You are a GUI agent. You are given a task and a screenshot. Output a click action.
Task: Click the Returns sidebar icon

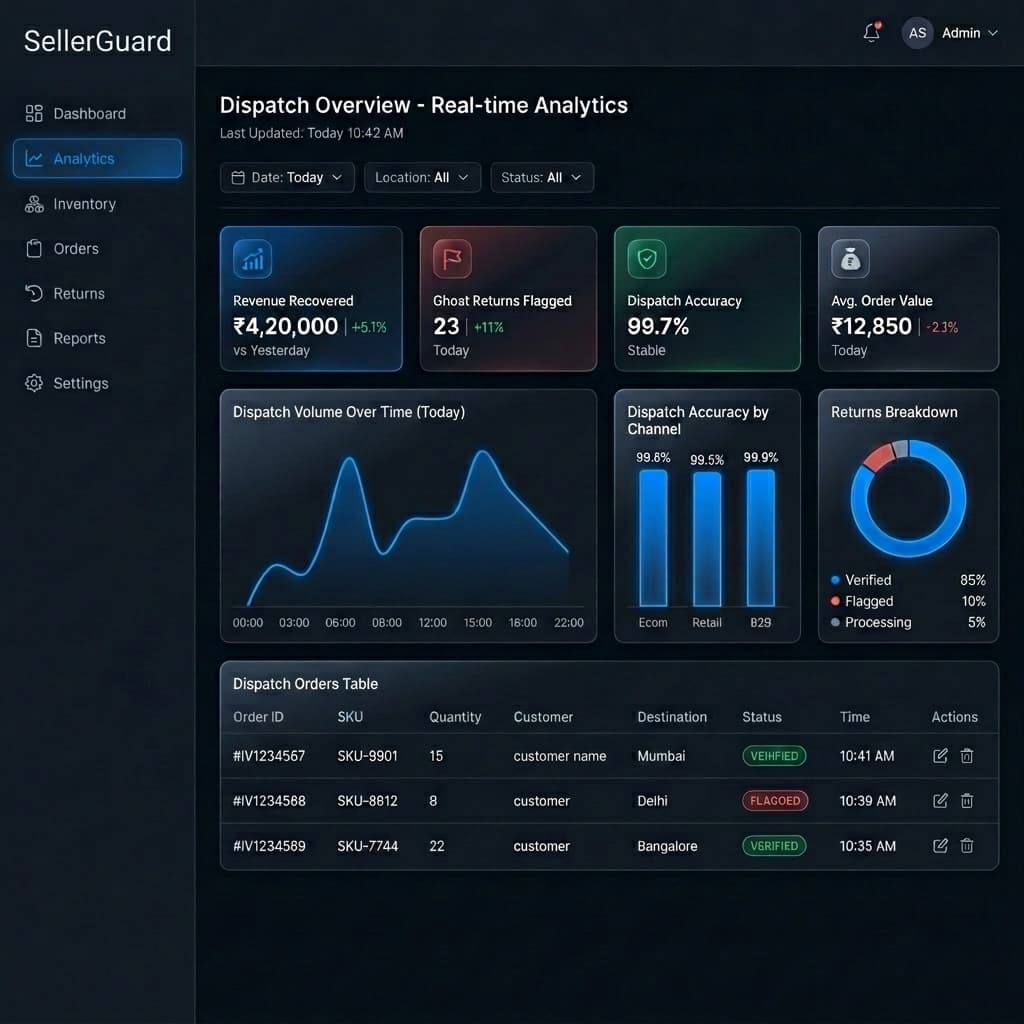tap(33, 293)
